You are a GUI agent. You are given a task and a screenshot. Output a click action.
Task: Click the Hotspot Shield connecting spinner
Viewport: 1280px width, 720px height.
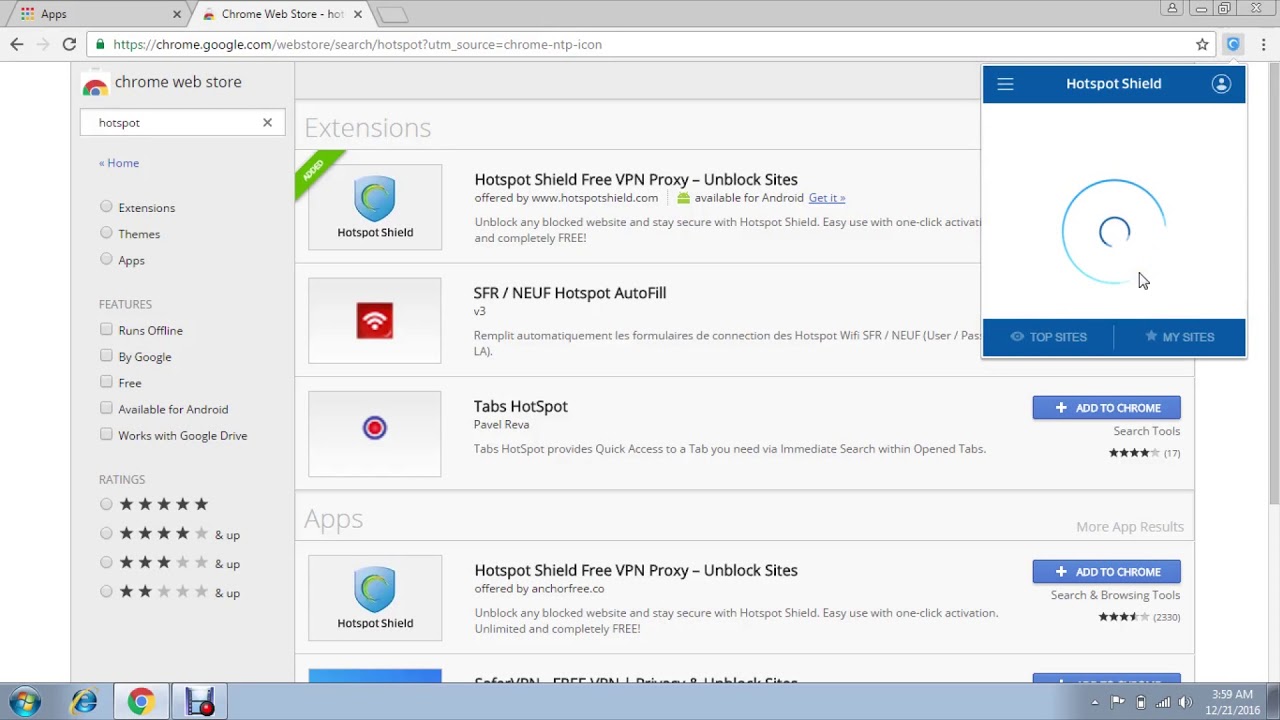click(x=1113, y=232)
